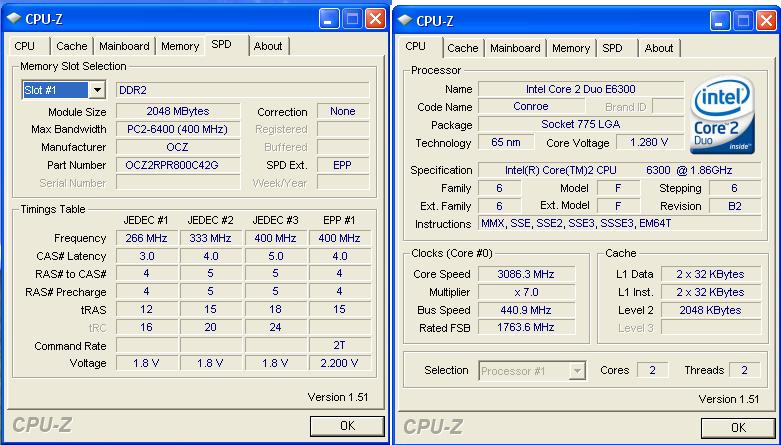781x445 pixels.
Task: Open the About tab in left CPU-Z window
Action: tap(268, 46)
